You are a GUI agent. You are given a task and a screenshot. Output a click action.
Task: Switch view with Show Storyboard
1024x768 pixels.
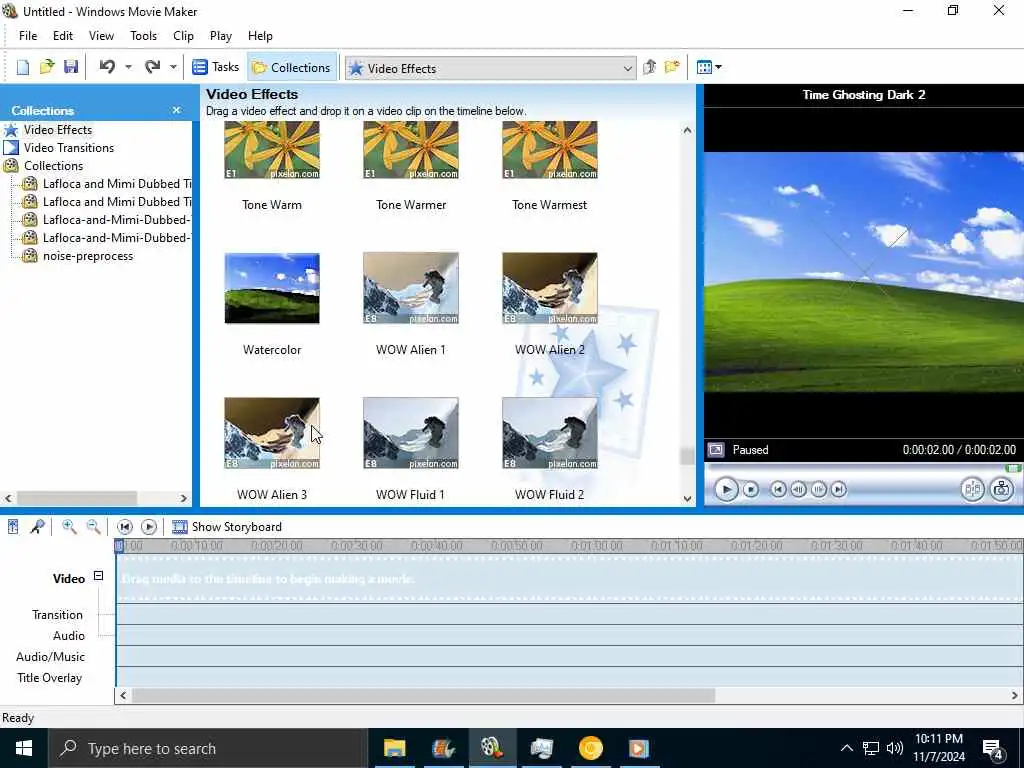pos(227,527)
